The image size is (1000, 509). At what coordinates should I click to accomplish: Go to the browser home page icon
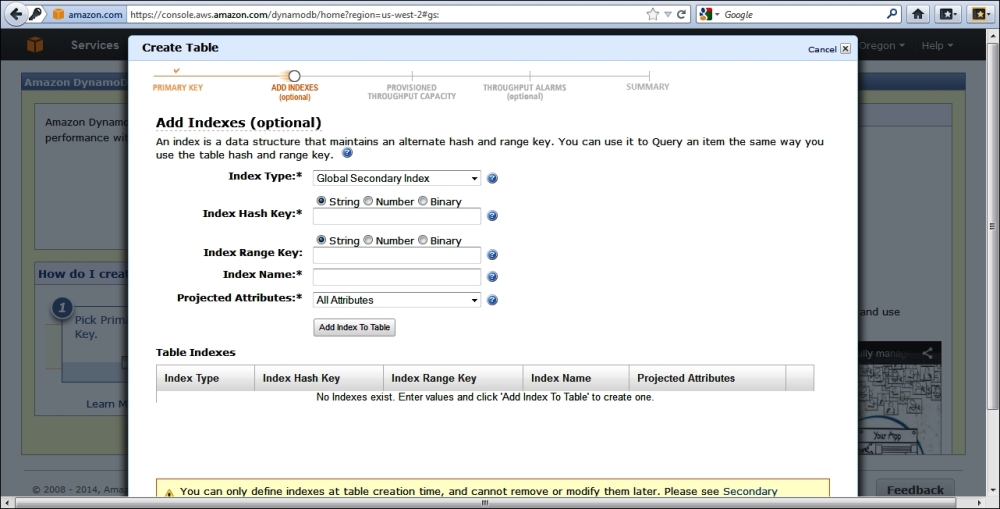point(918,14)
